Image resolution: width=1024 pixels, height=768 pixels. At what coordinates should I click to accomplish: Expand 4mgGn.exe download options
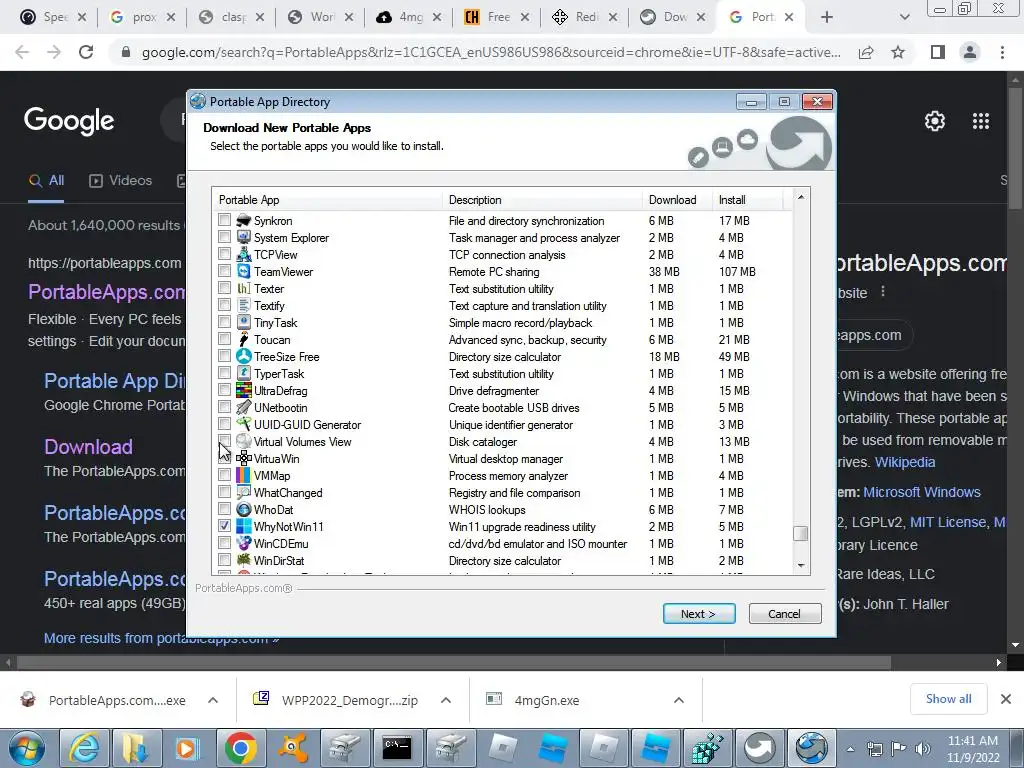click(x=679, y=700)
